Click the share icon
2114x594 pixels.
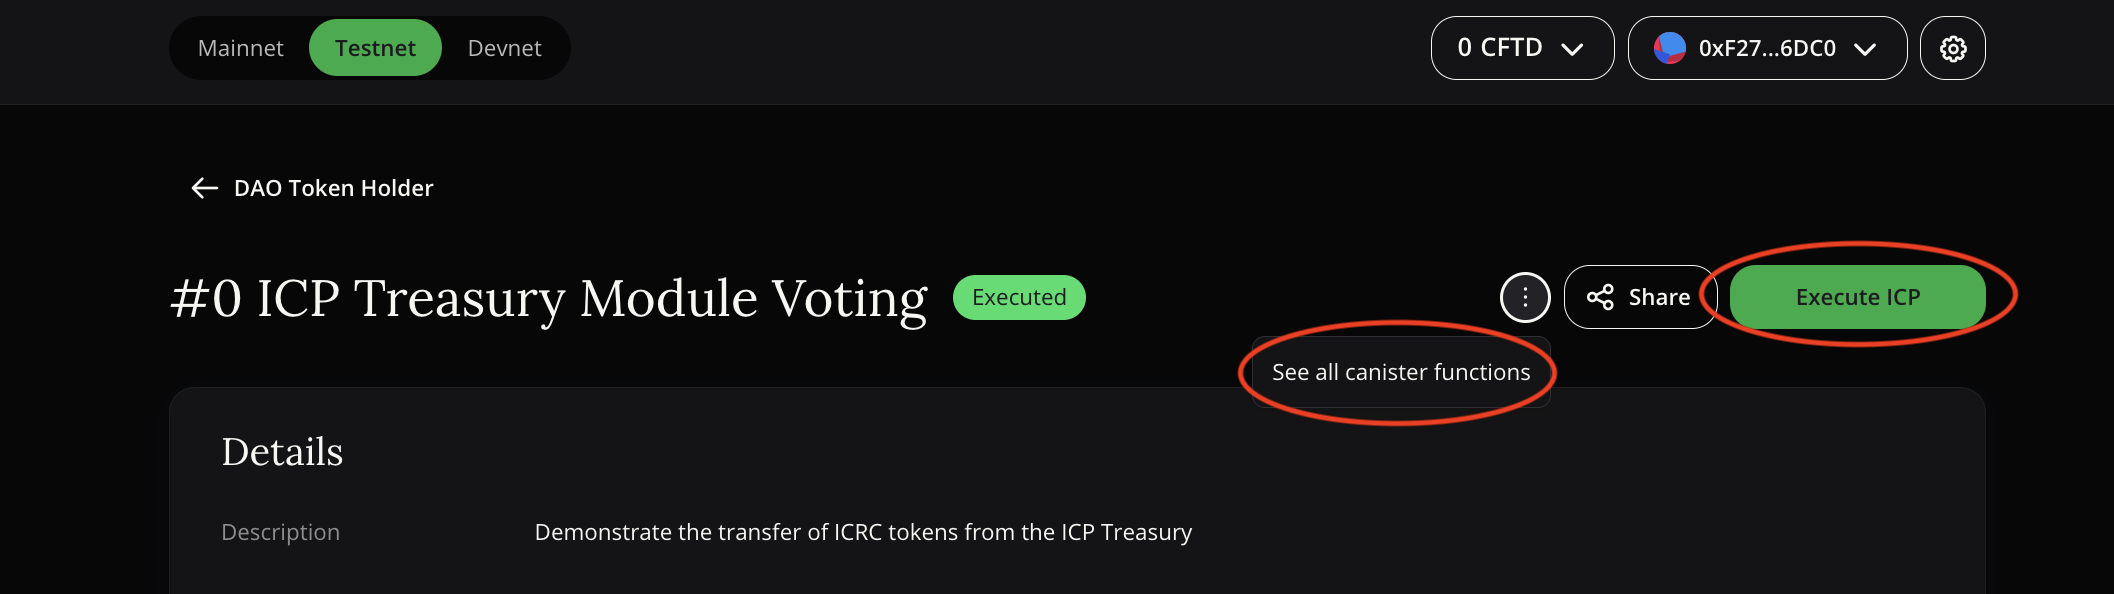coord(1600,297)
